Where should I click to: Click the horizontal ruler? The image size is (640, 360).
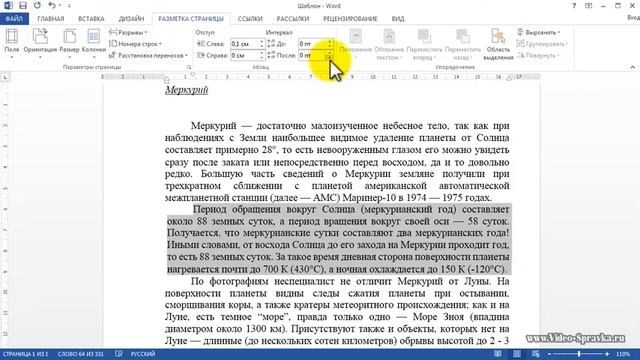point(320,77)
